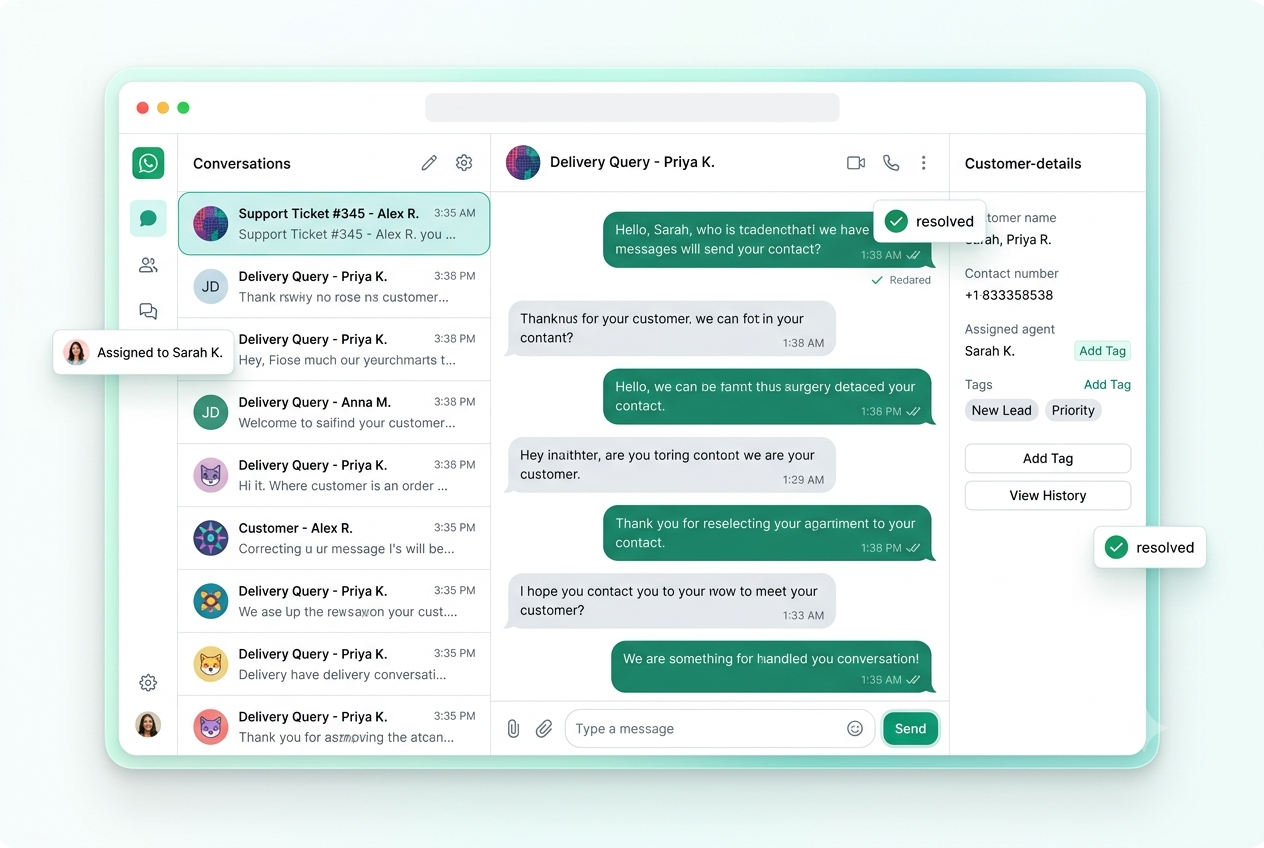This screenshot has height=848, width=1264.
Task: Click the compose pencil icon in Conversations
Action: tap(429, 163)
